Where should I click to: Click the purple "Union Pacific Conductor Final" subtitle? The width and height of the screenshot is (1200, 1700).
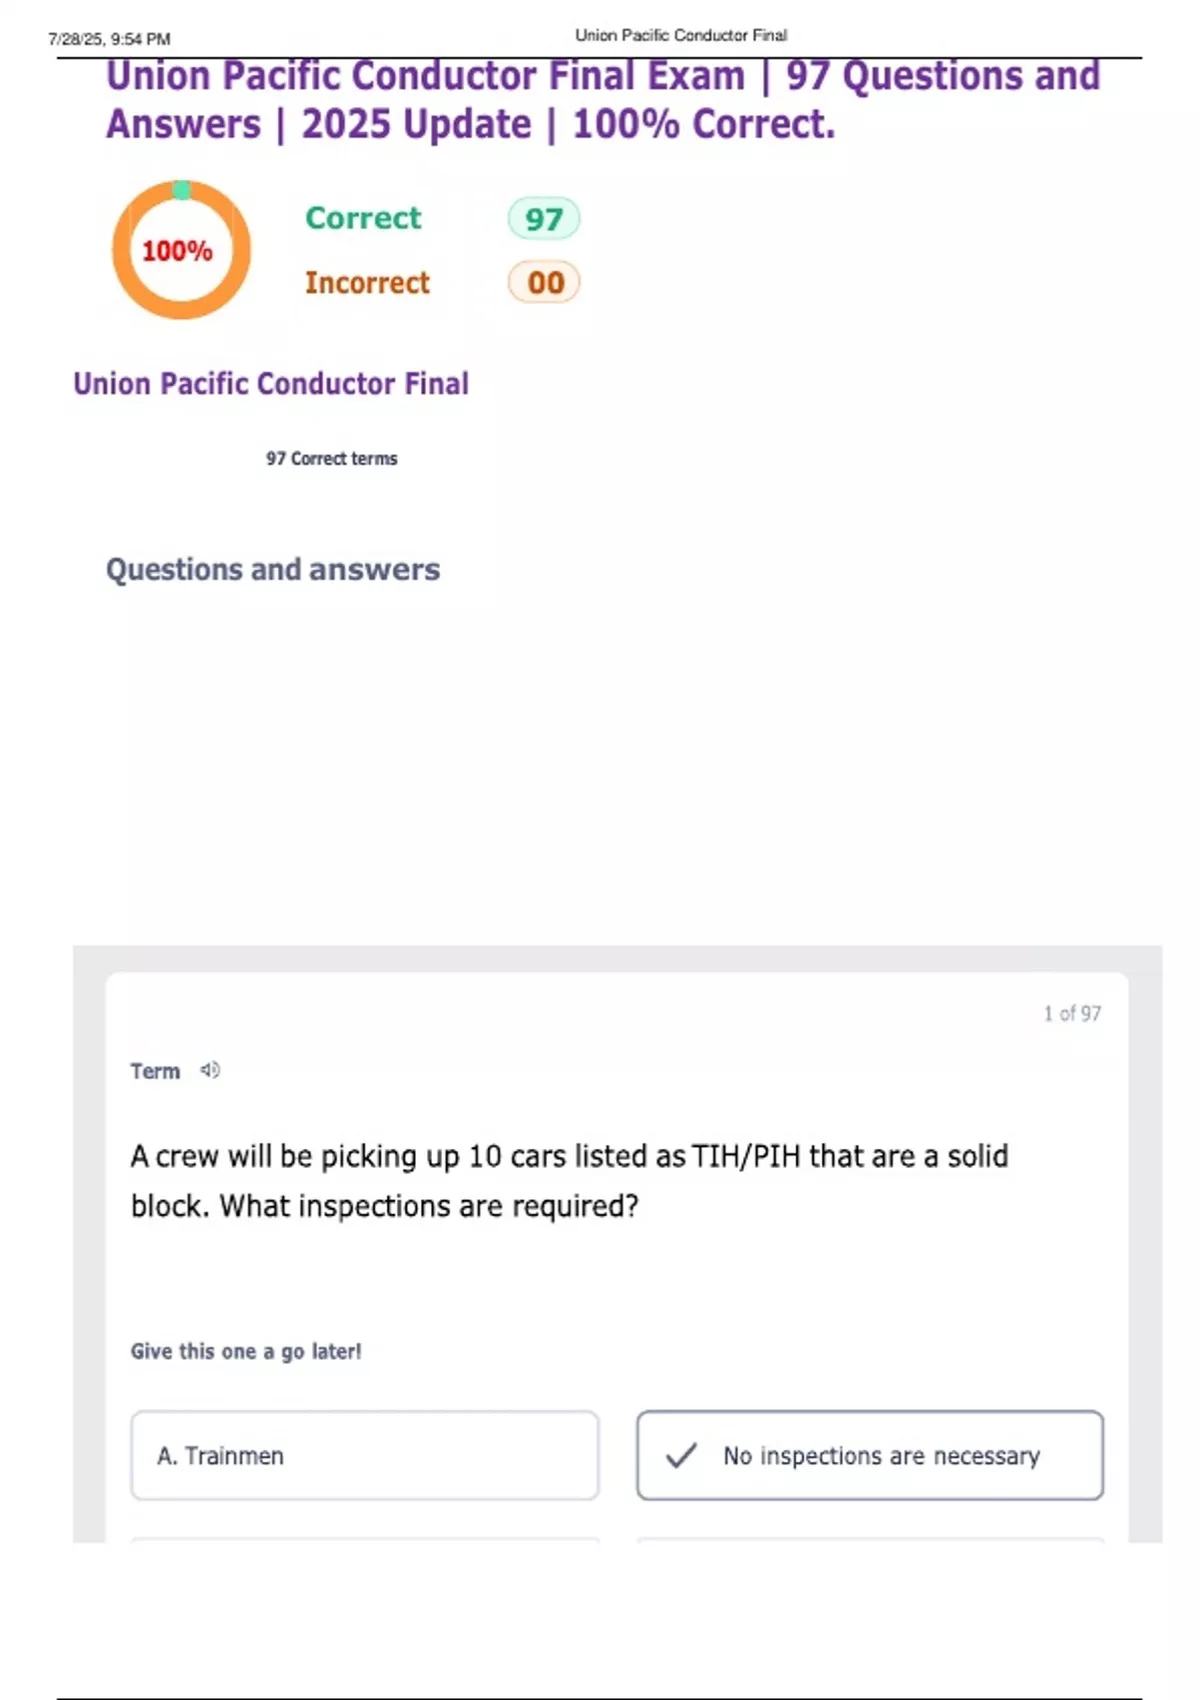[x=271, y=384]
